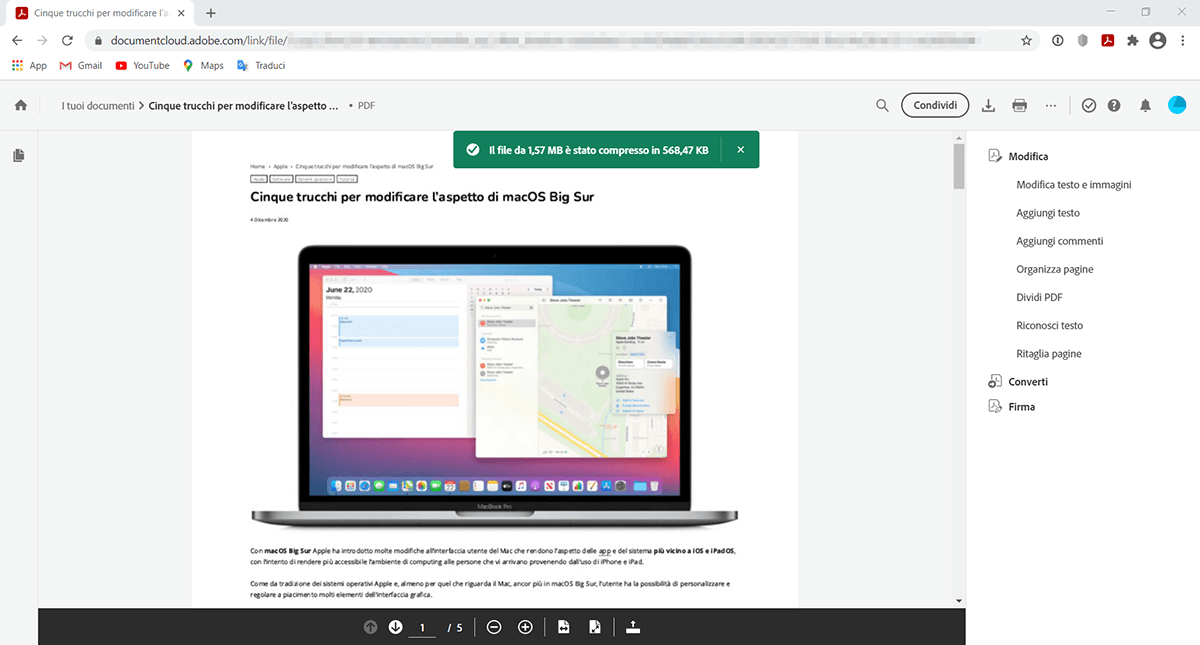The width and height of the screenshot is (1200, 645).
Task: Show notifications bell
Action: click(x=1146, y=105)
